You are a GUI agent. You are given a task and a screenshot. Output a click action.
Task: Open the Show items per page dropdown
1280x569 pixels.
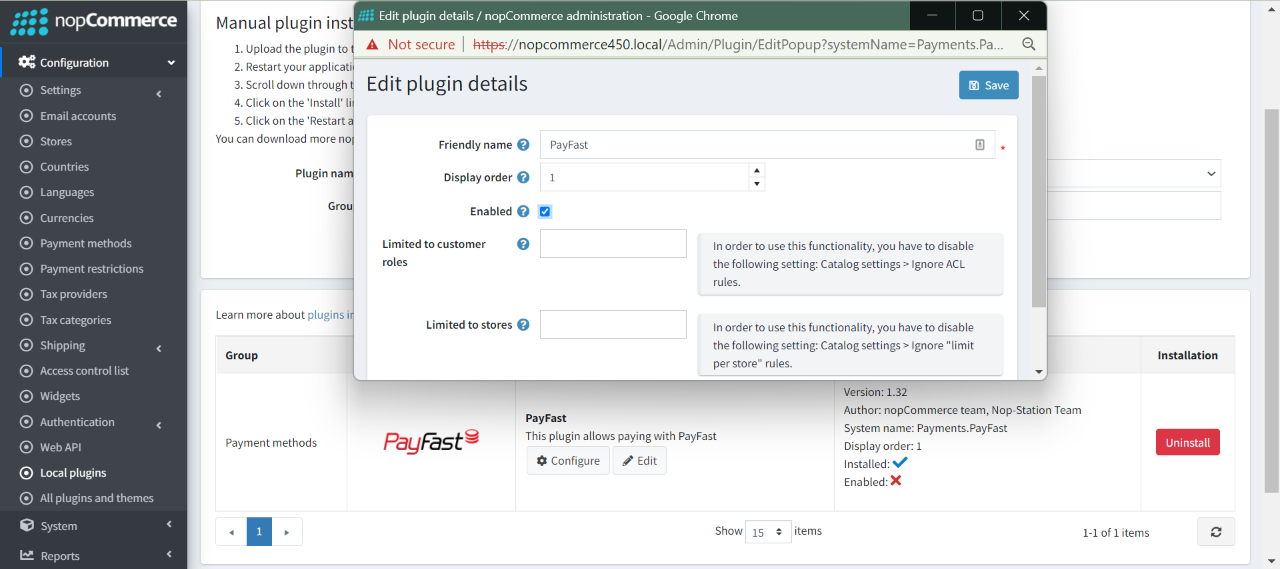pyautogui.click(x=768, y=532)
